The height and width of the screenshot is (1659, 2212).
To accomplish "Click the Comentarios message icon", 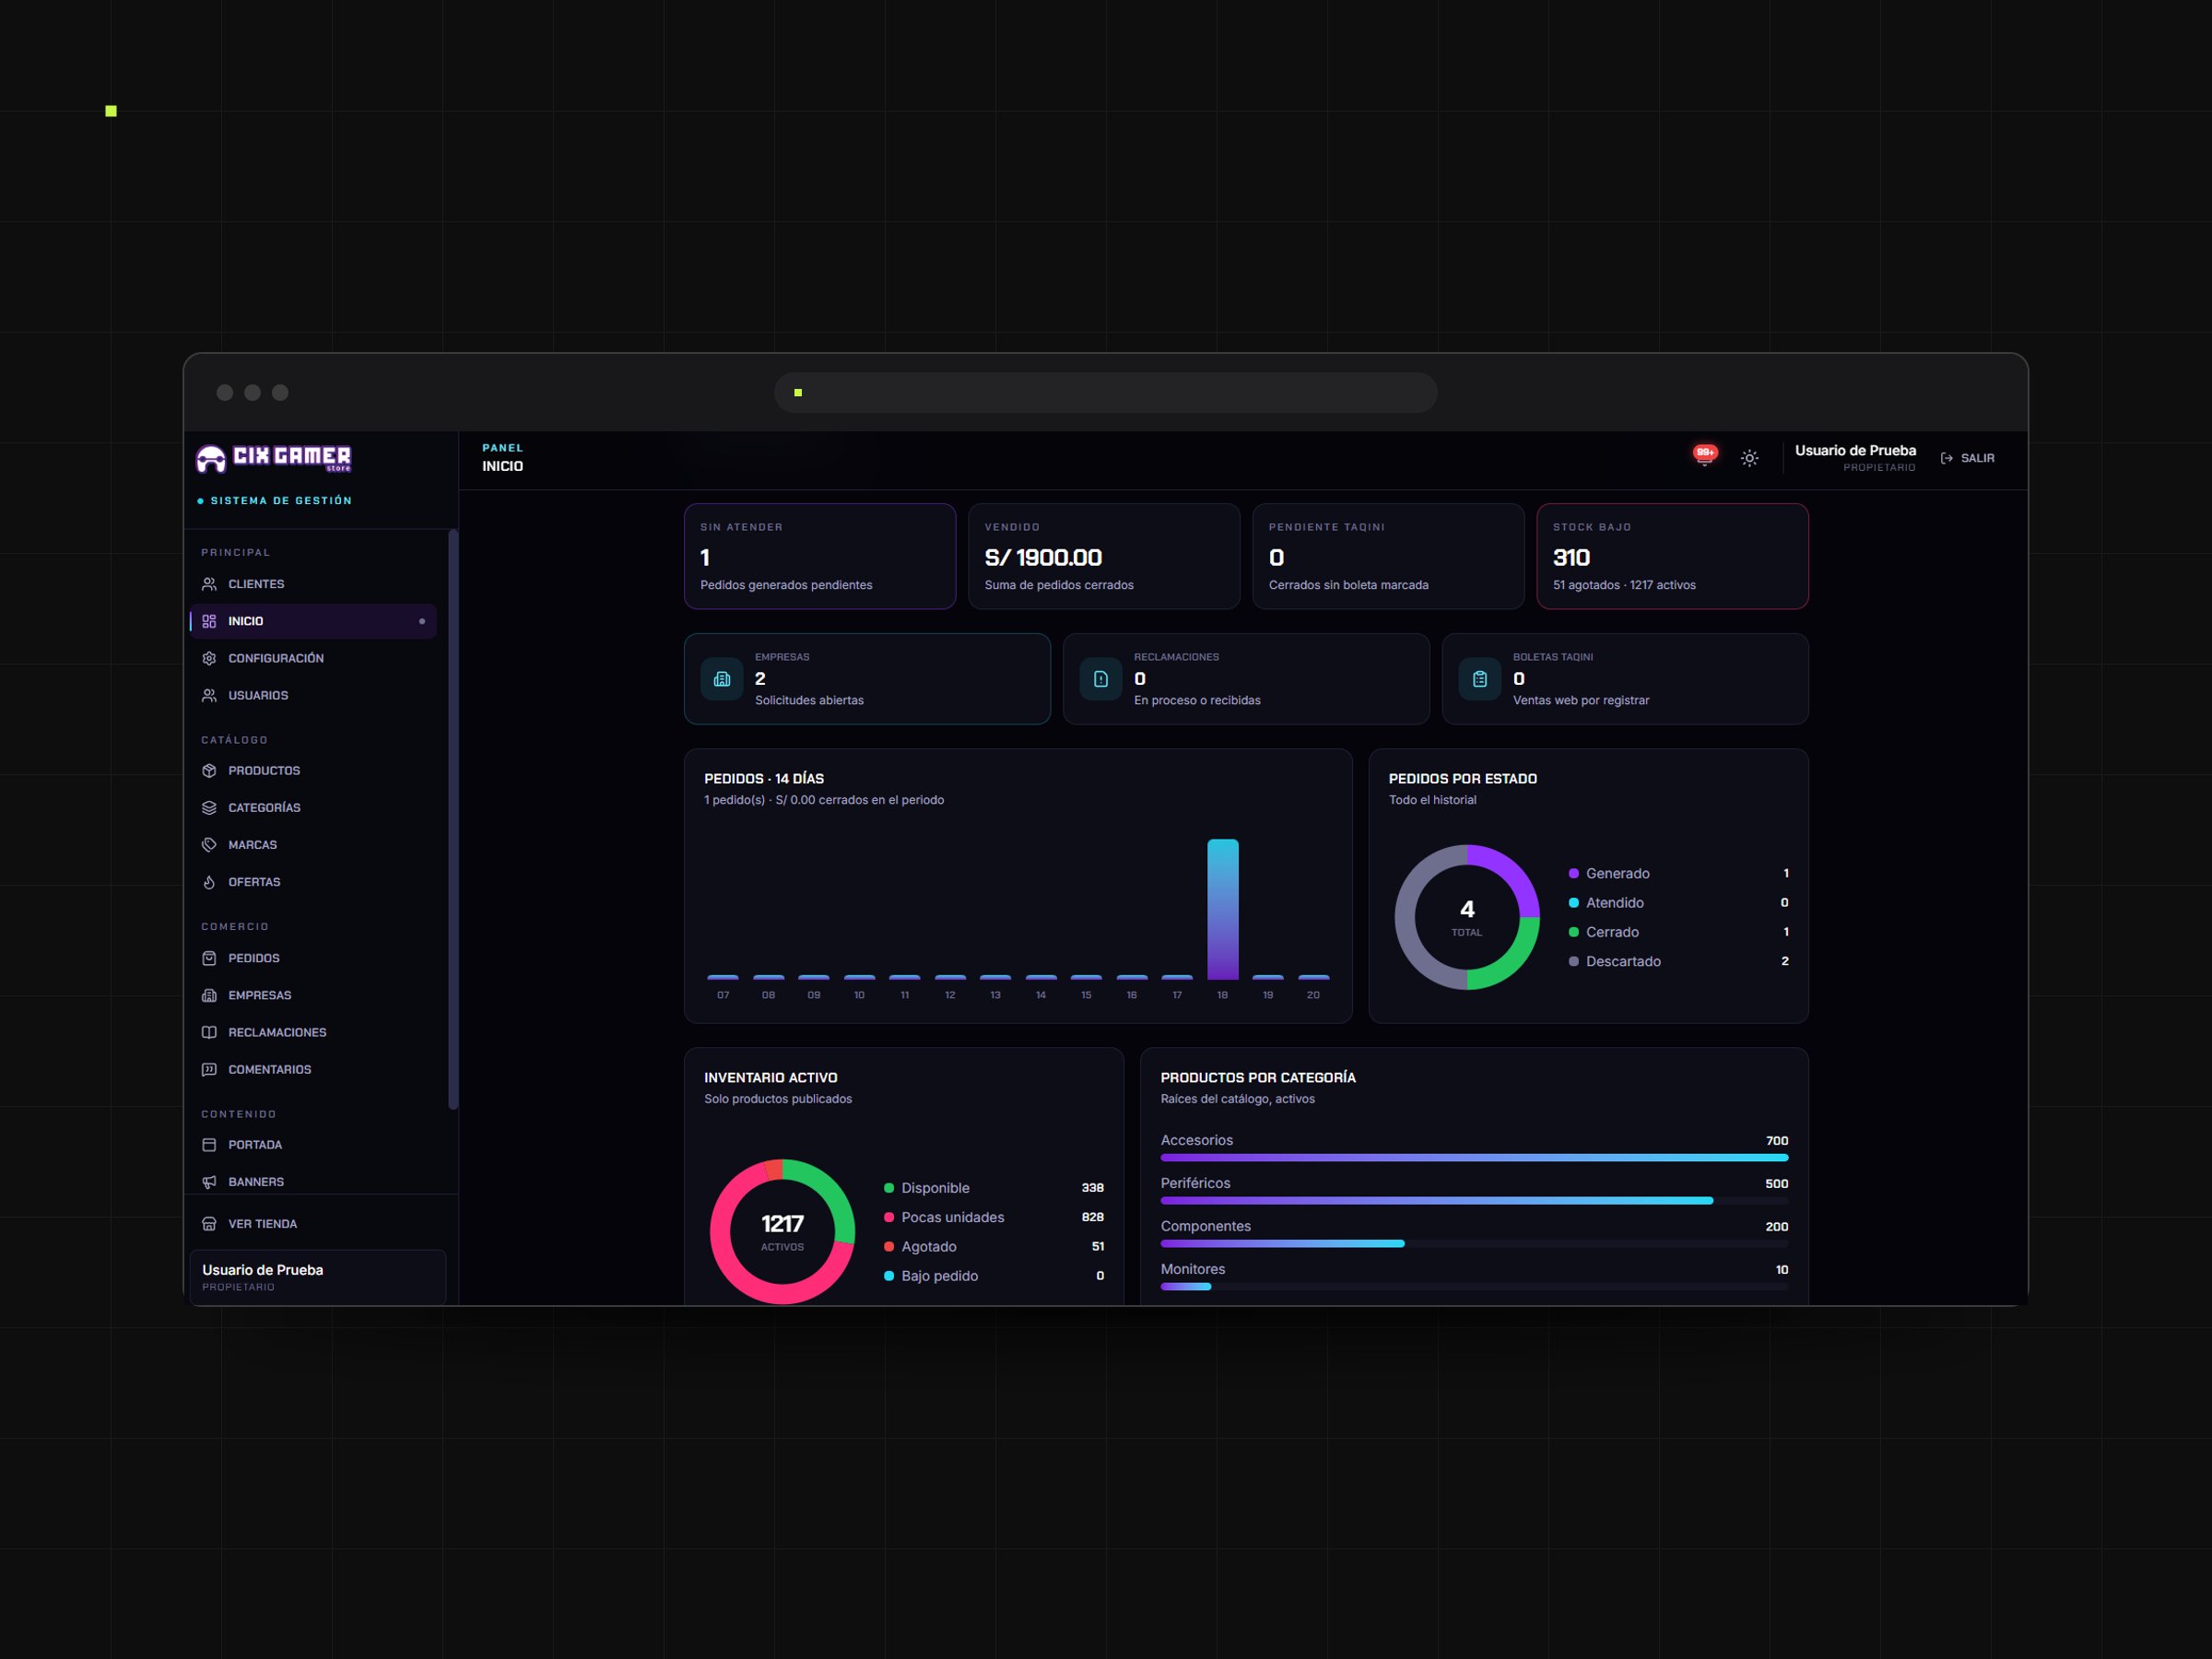I will [x=209, y=1069].
